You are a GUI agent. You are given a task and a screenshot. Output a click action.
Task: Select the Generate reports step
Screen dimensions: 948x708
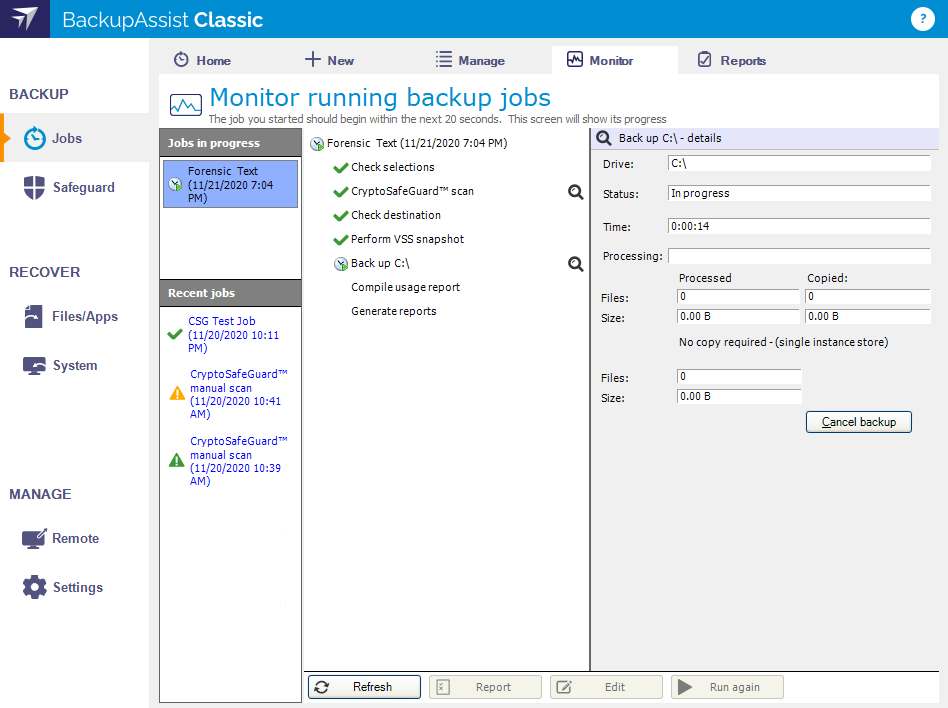pyautogui.click(x=394, y=311)
